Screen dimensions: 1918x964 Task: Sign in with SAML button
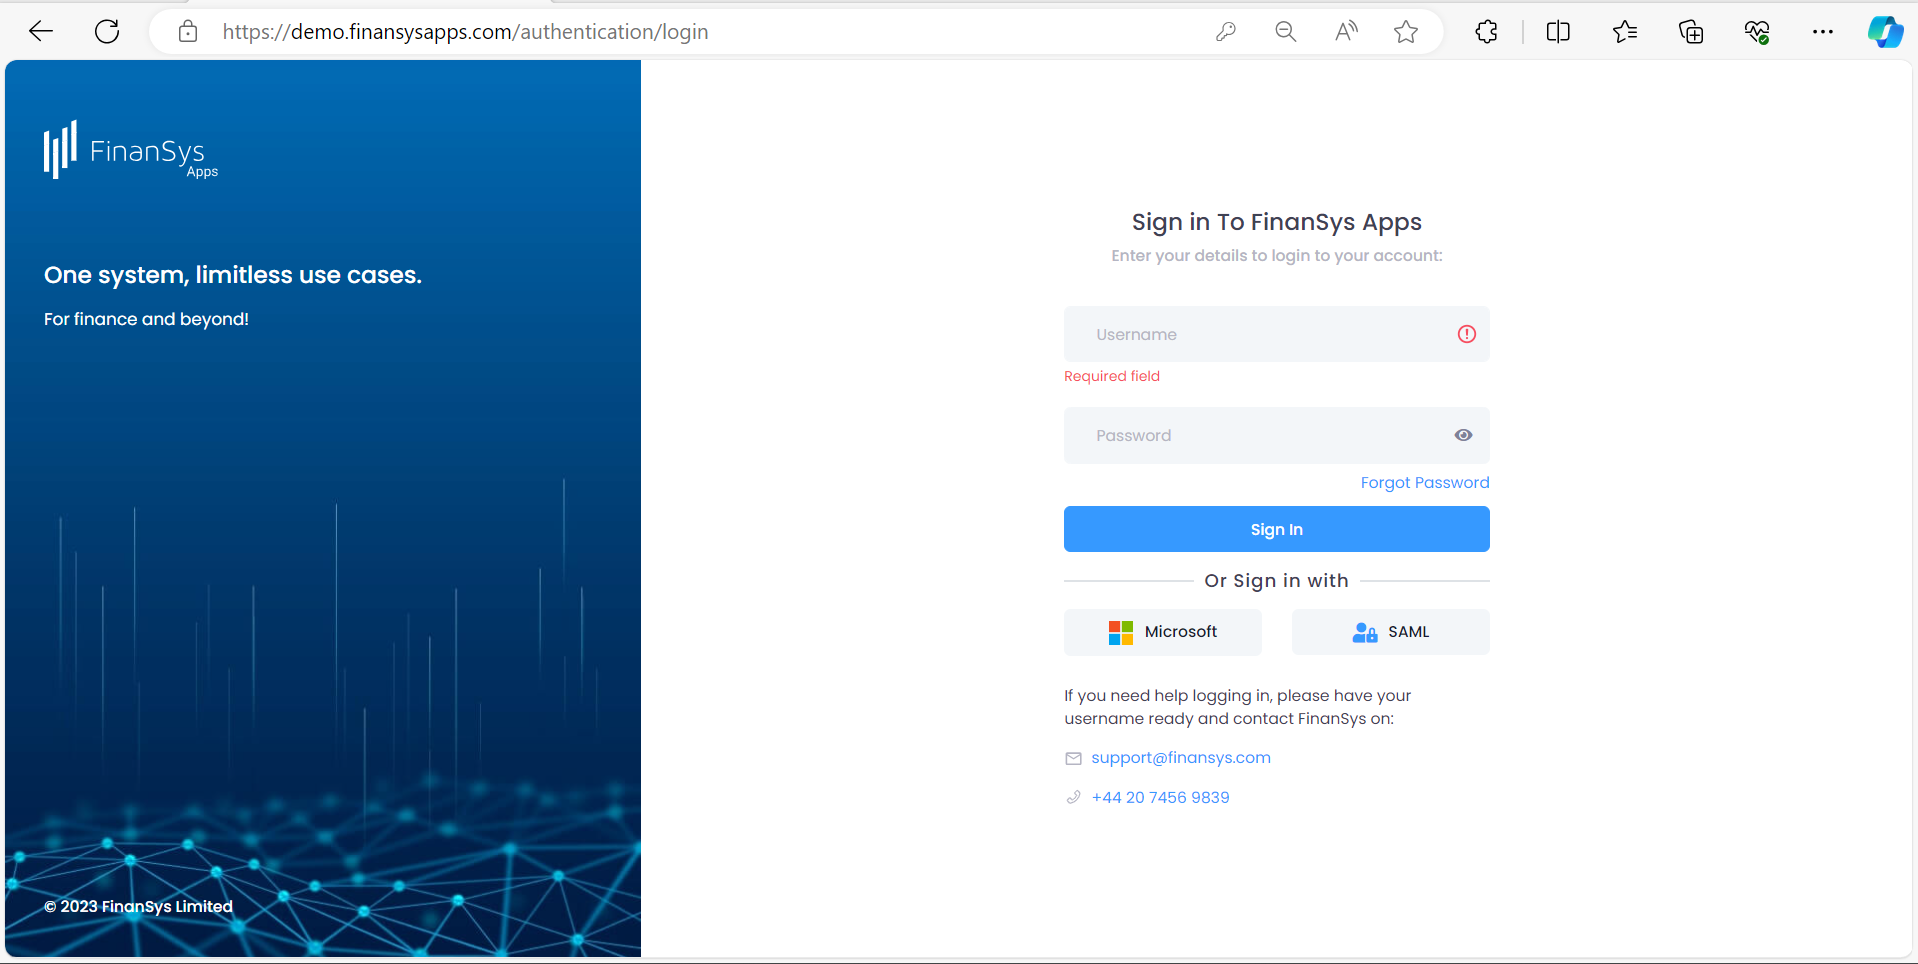coord(1391,632)
